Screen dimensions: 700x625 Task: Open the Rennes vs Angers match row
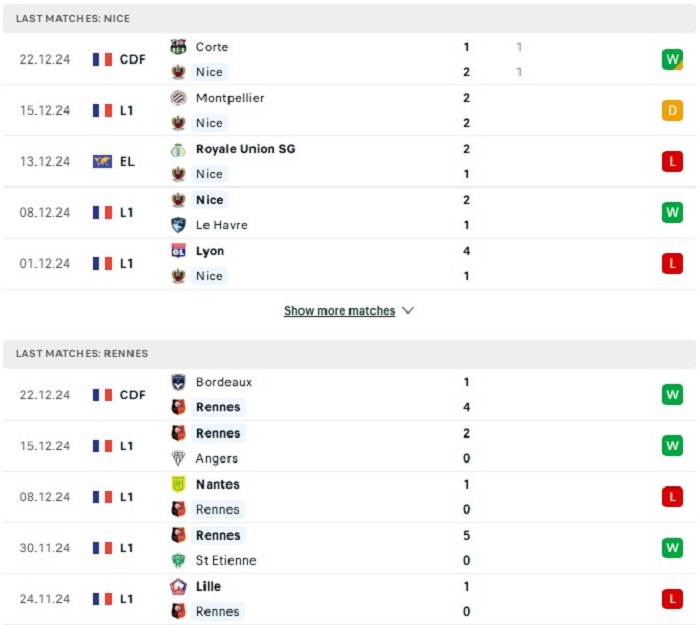click(350, 446)
